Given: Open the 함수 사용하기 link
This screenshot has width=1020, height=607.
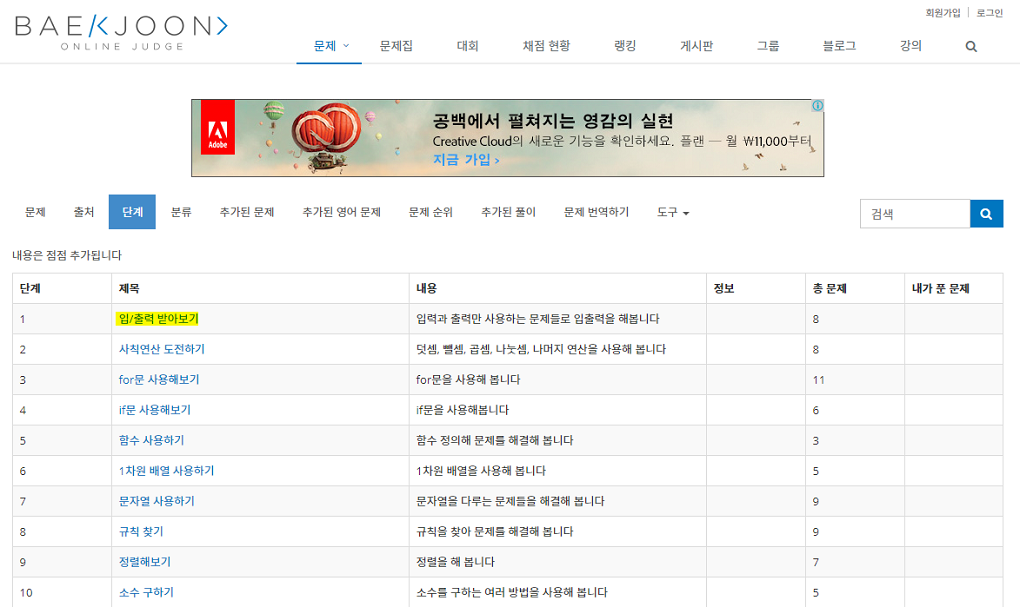Looking at the screenshot, I should tap(152, 440).
